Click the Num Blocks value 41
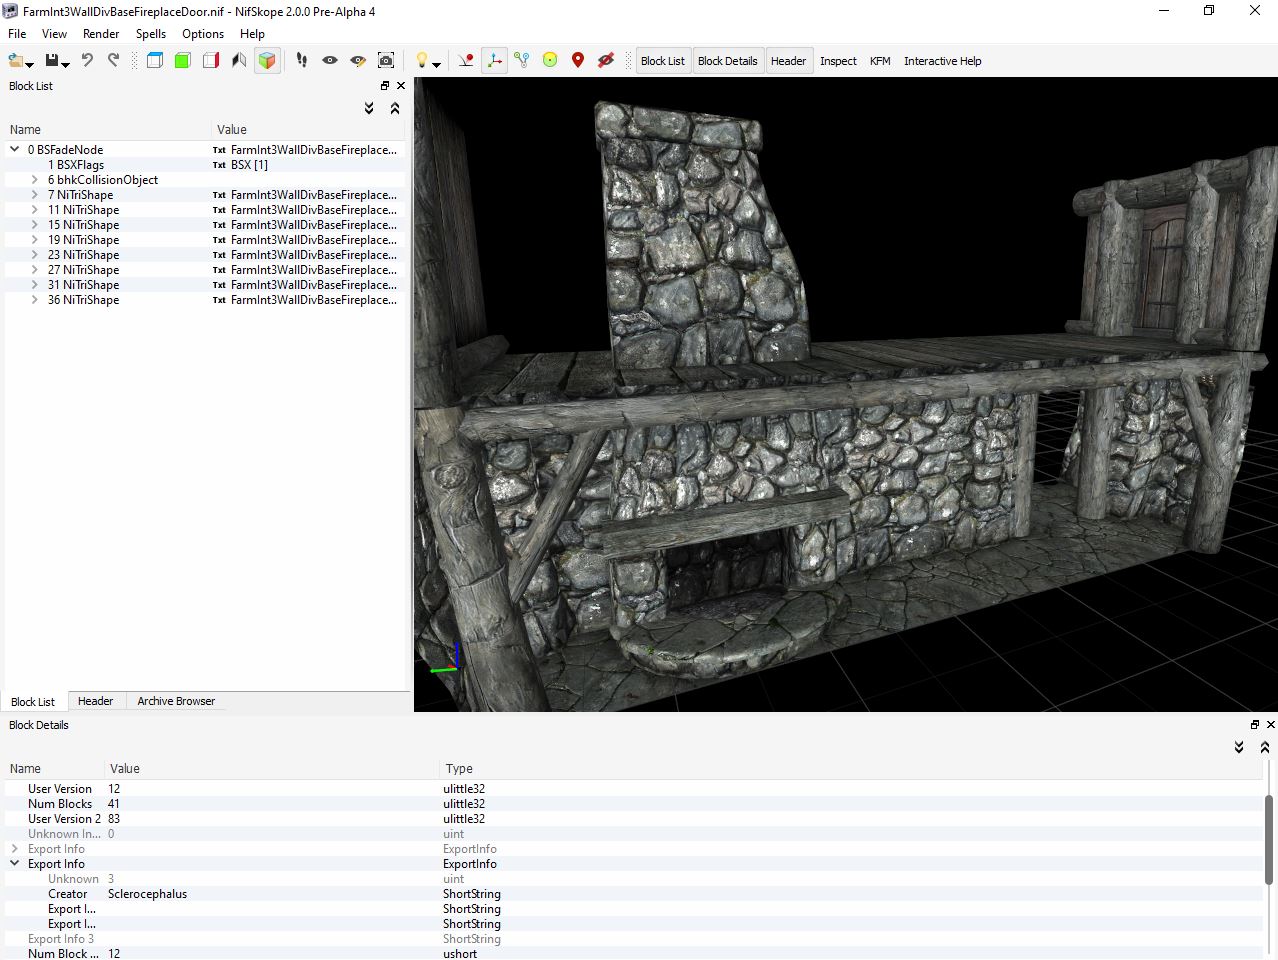 pyautogui.click(x=114, y=804)
